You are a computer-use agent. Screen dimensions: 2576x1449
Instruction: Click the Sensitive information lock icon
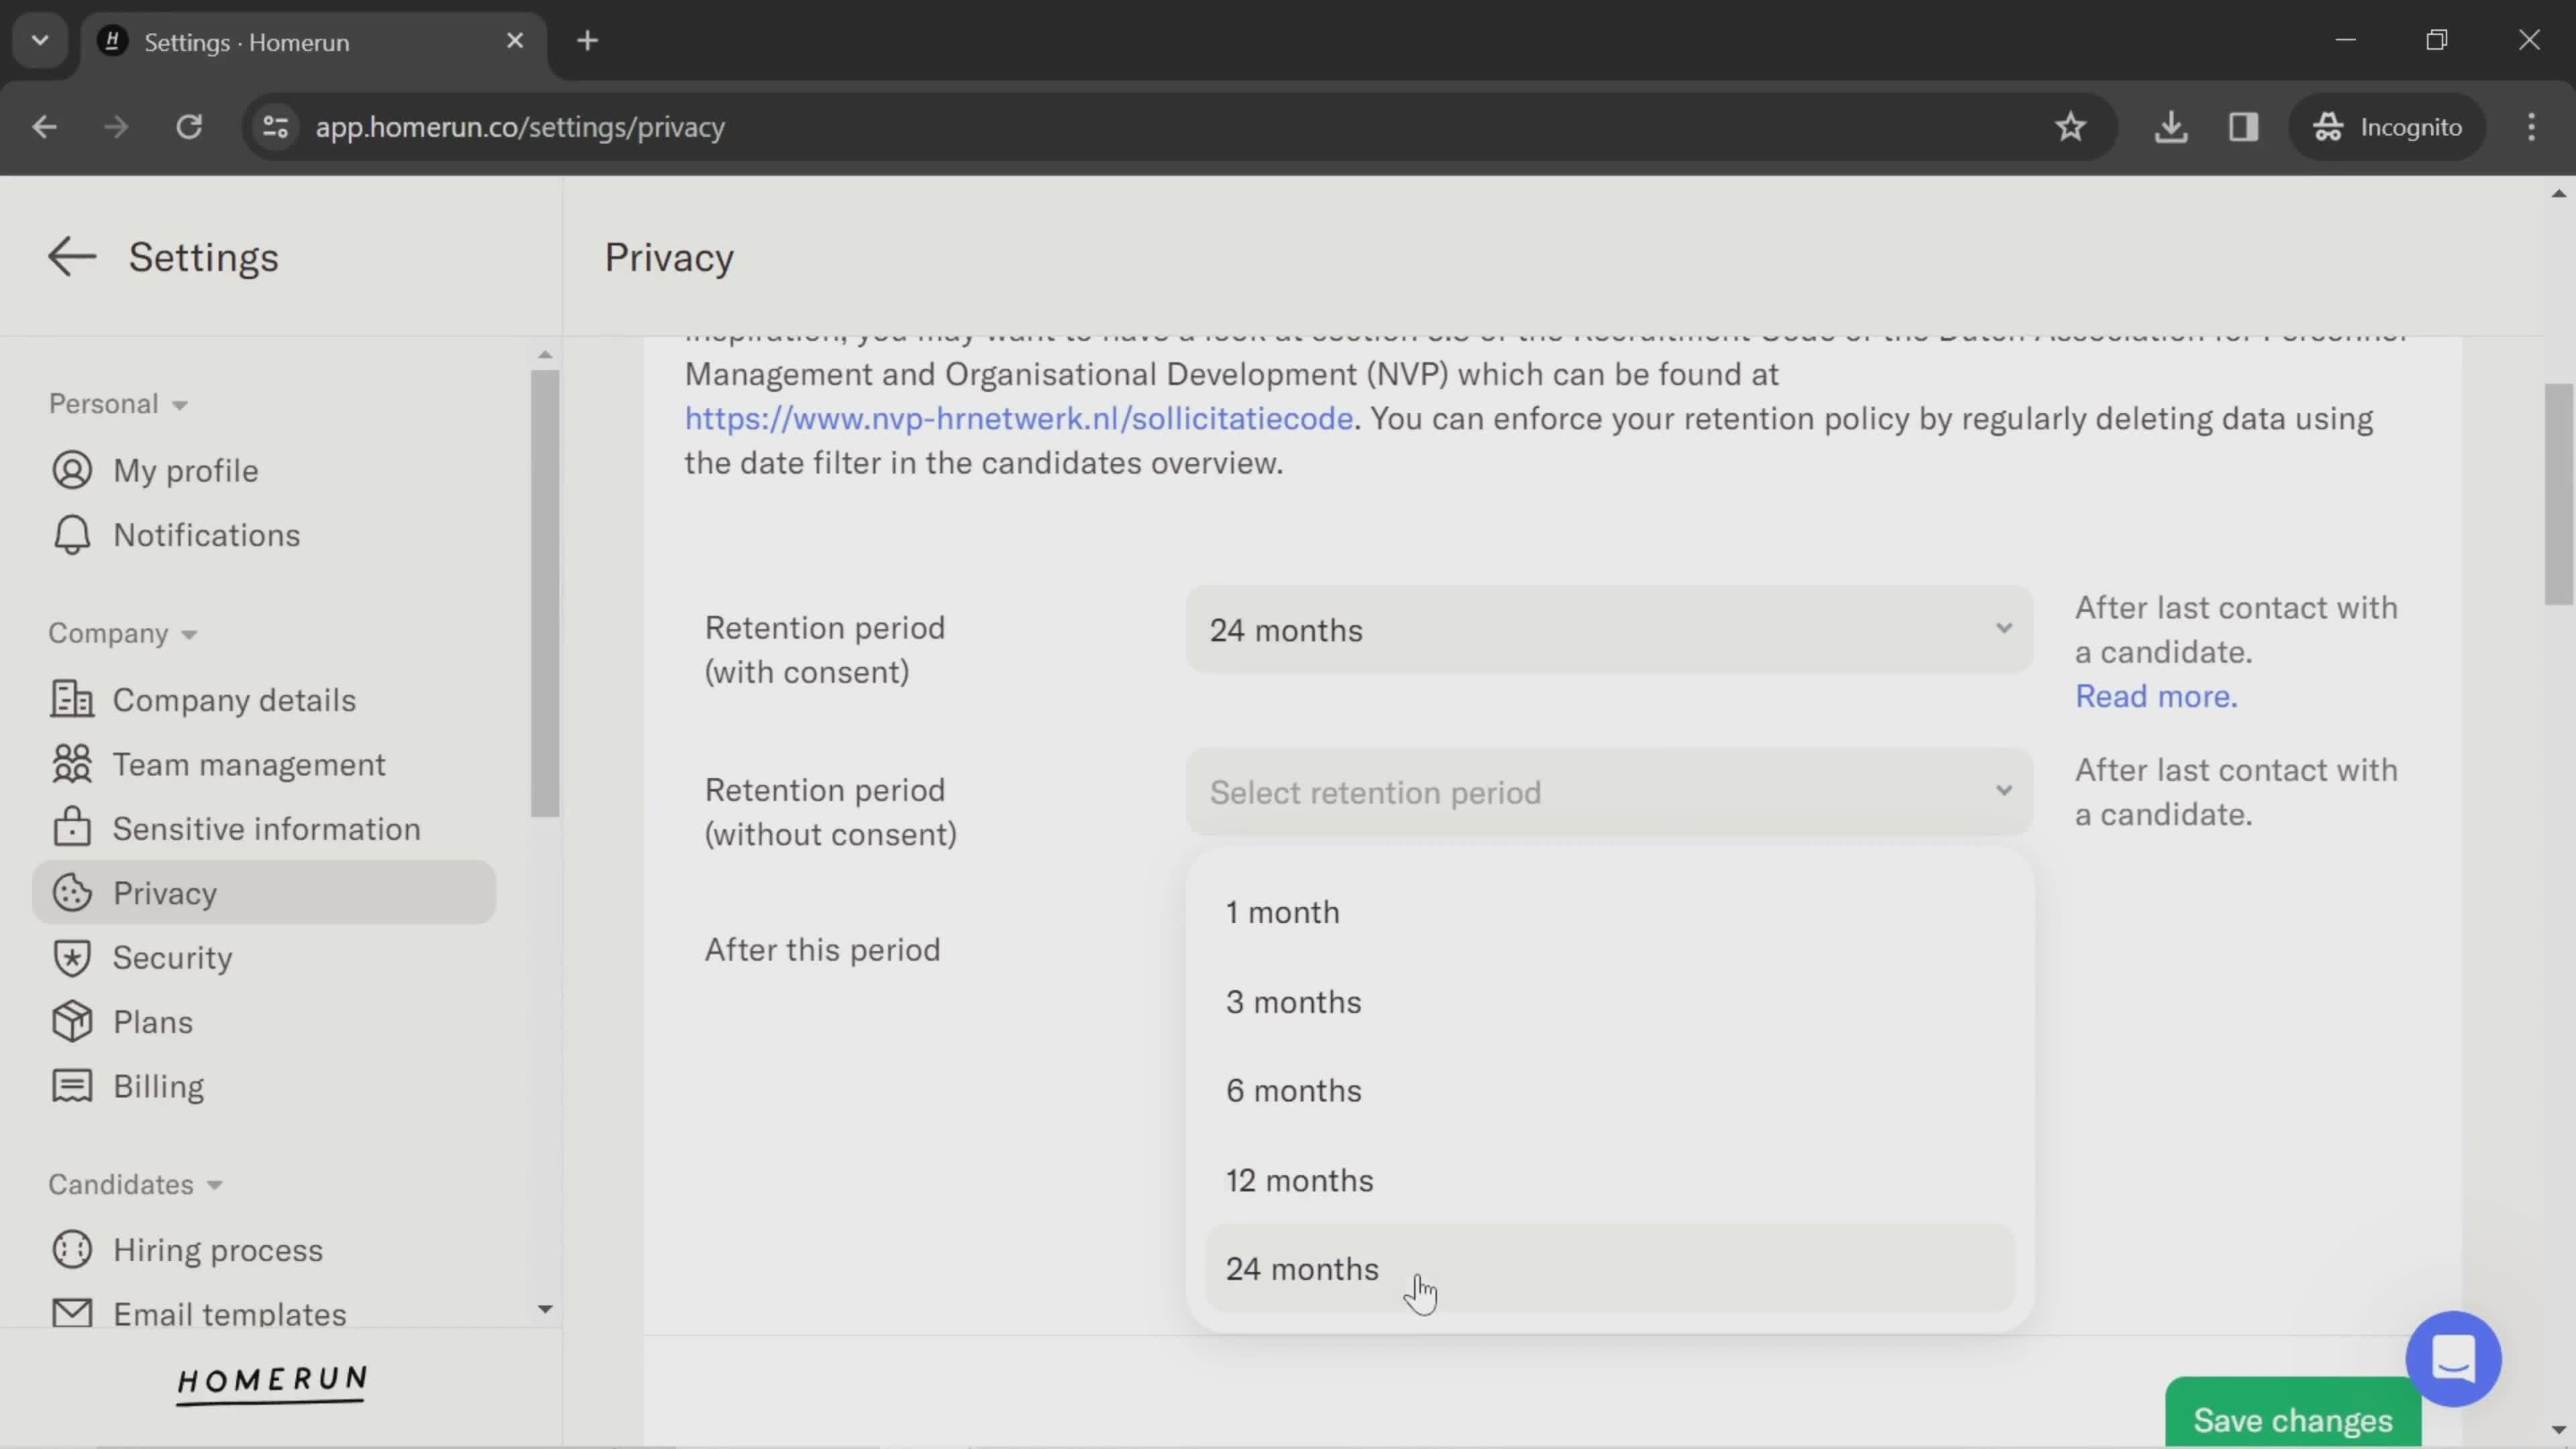click(x=72, y=827)
